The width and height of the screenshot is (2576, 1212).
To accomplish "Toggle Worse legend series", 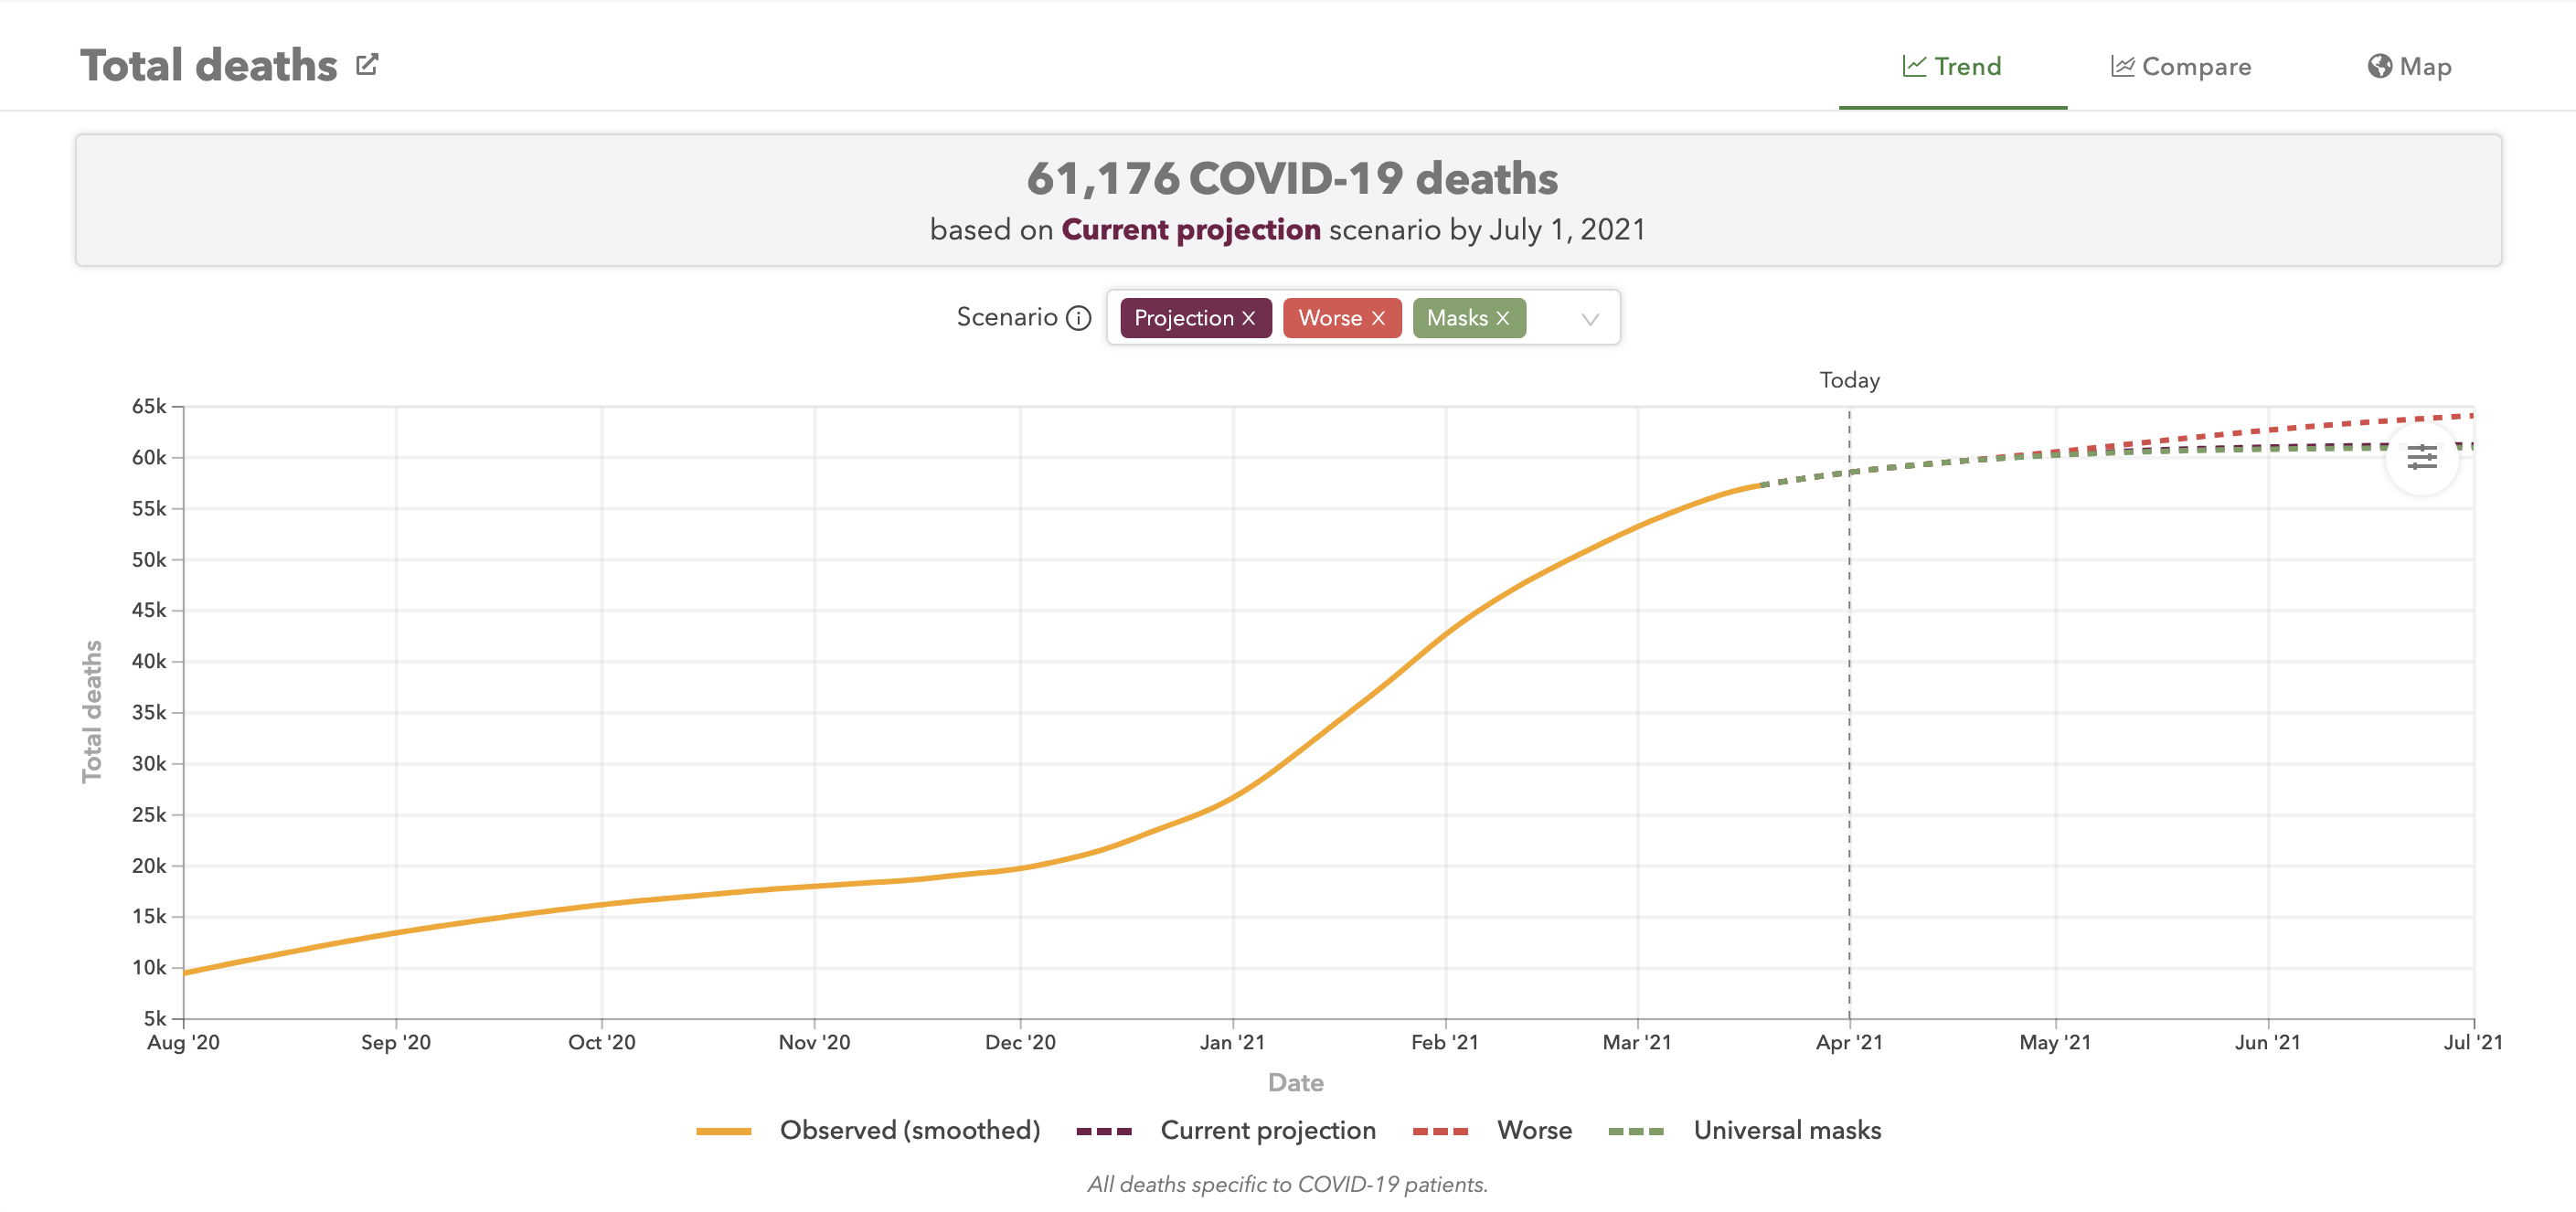I will [1534, 1130].
